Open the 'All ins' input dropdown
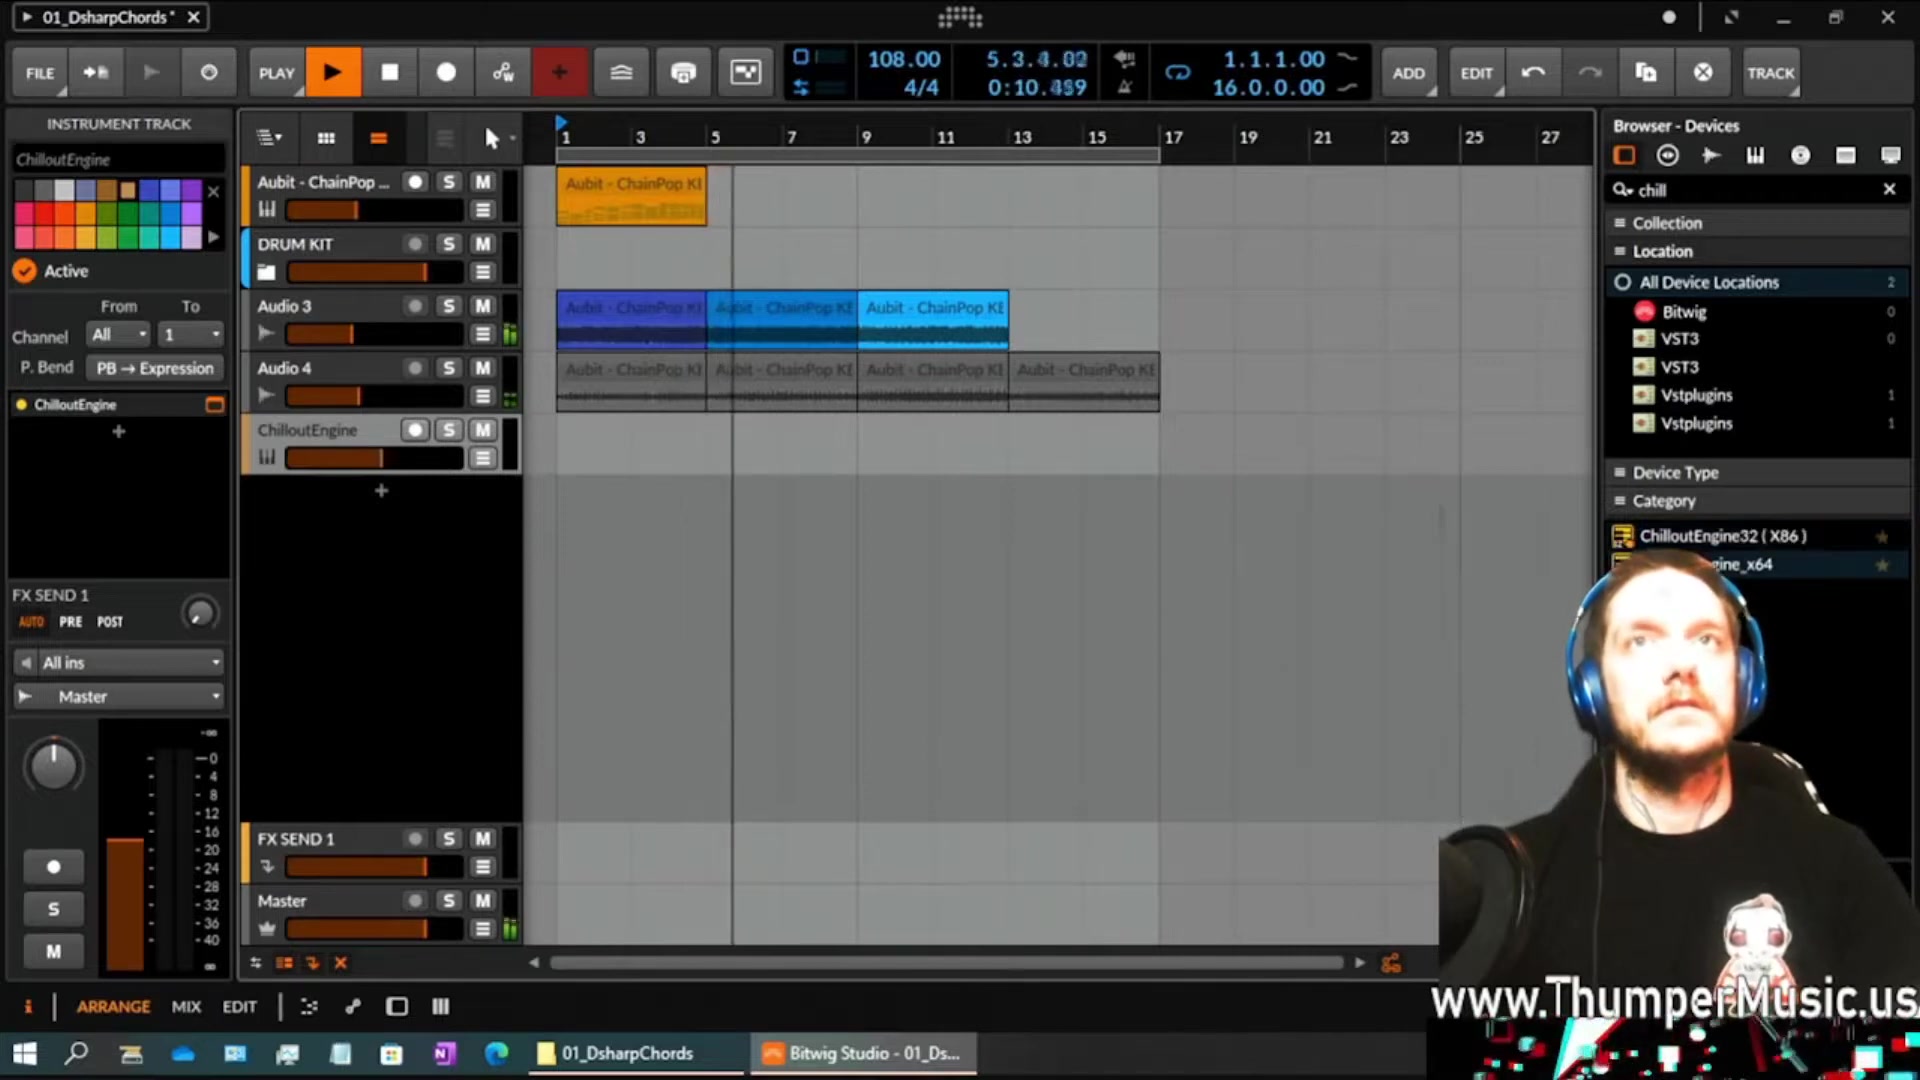Image resolution: width=1920 pixels, height=1080 pixels. 119,662
